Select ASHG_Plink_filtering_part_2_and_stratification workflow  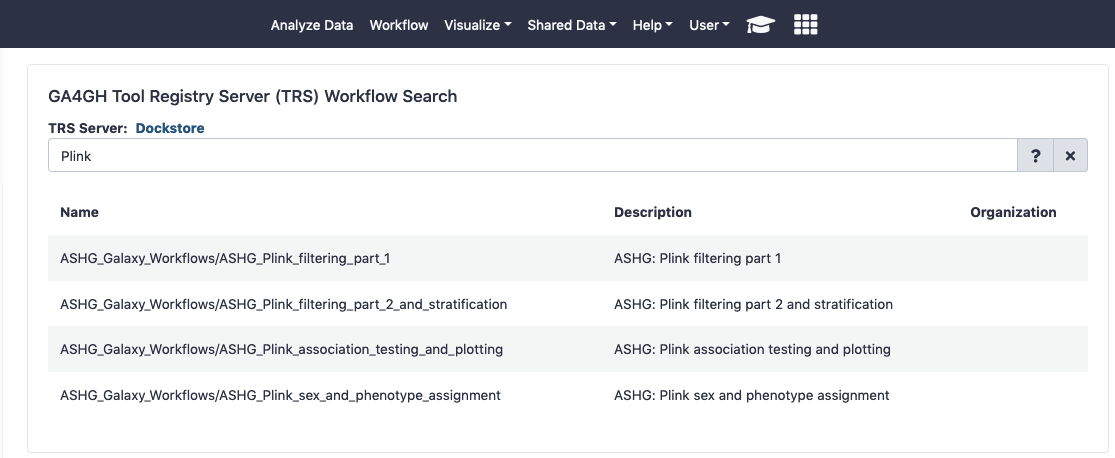click(283, 304)
